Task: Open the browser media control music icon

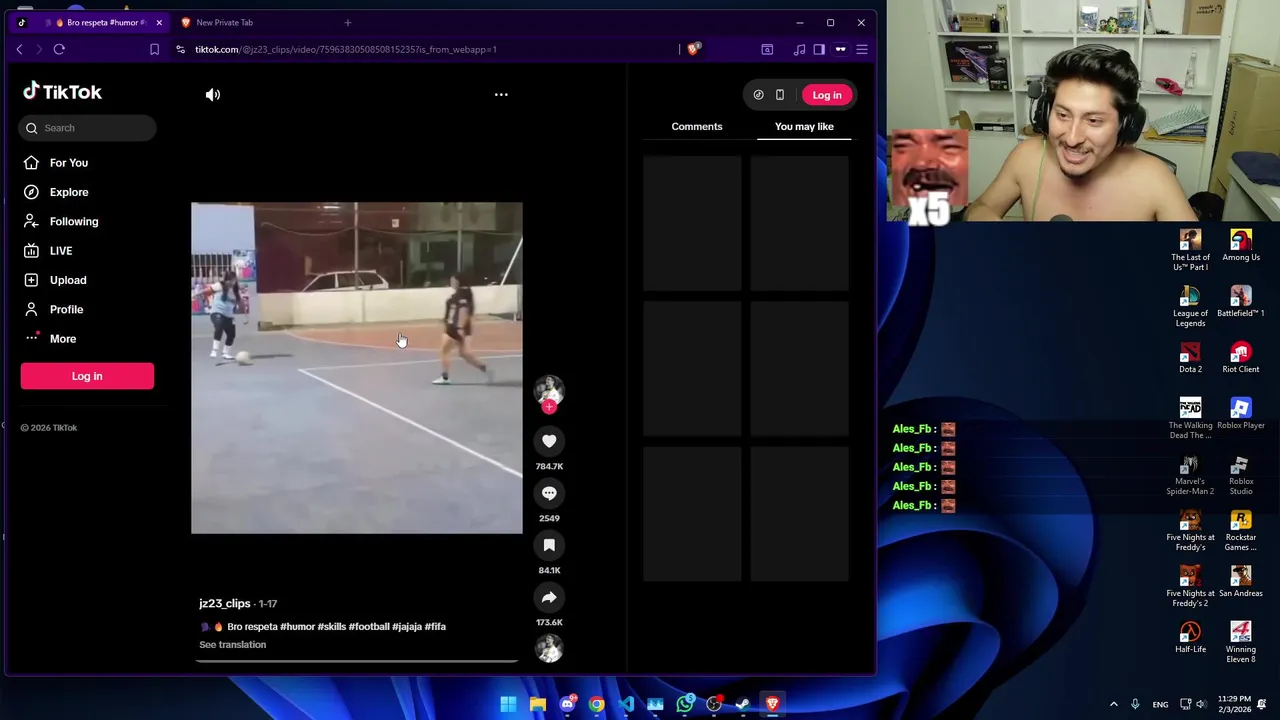Action: [799, 49]
